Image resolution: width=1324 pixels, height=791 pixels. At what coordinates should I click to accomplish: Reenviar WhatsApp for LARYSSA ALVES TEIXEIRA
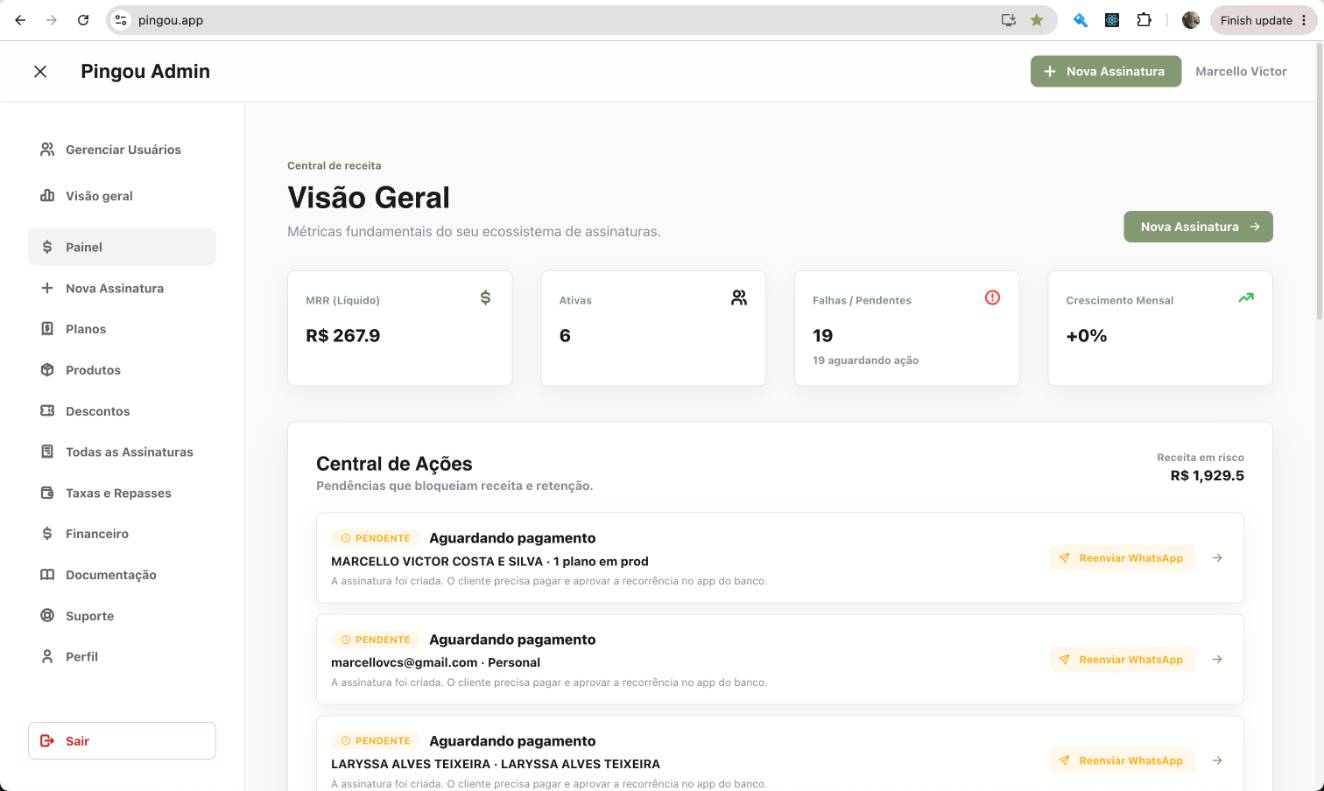pyautogui.click(x=1122, y=760)
